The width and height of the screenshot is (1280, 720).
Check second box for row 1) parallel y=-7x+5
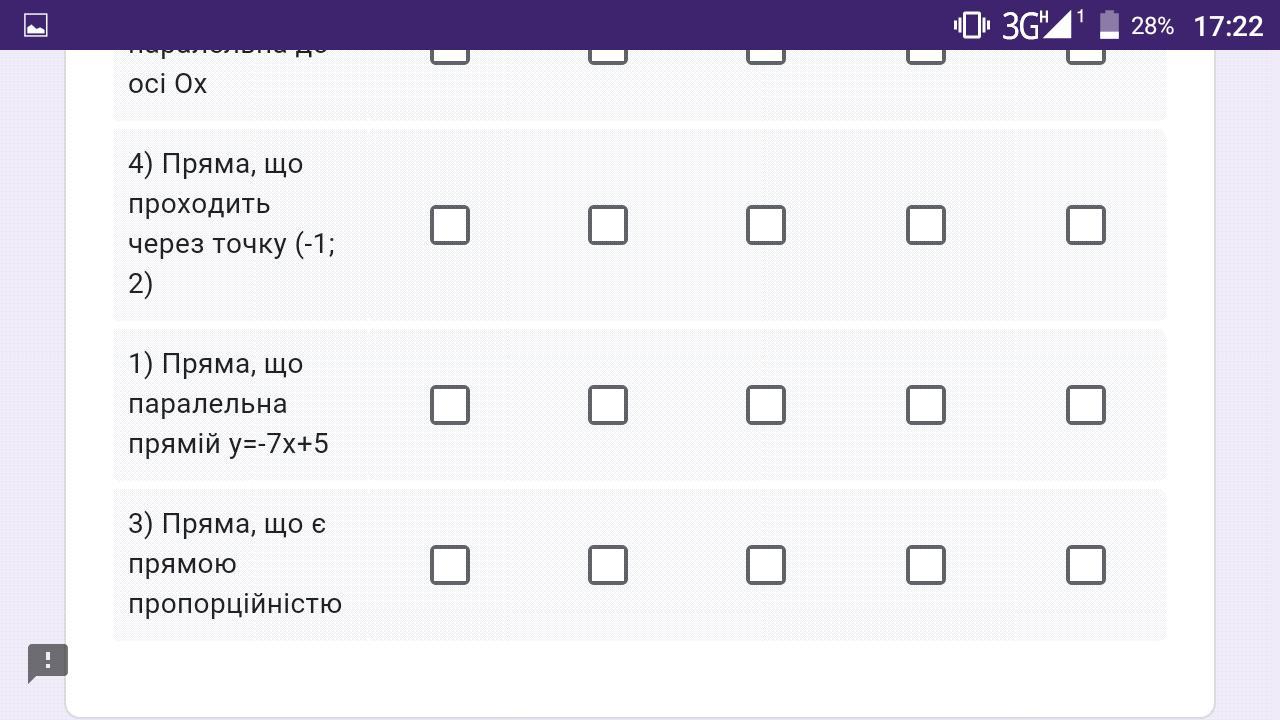click(x=608, y=405)
